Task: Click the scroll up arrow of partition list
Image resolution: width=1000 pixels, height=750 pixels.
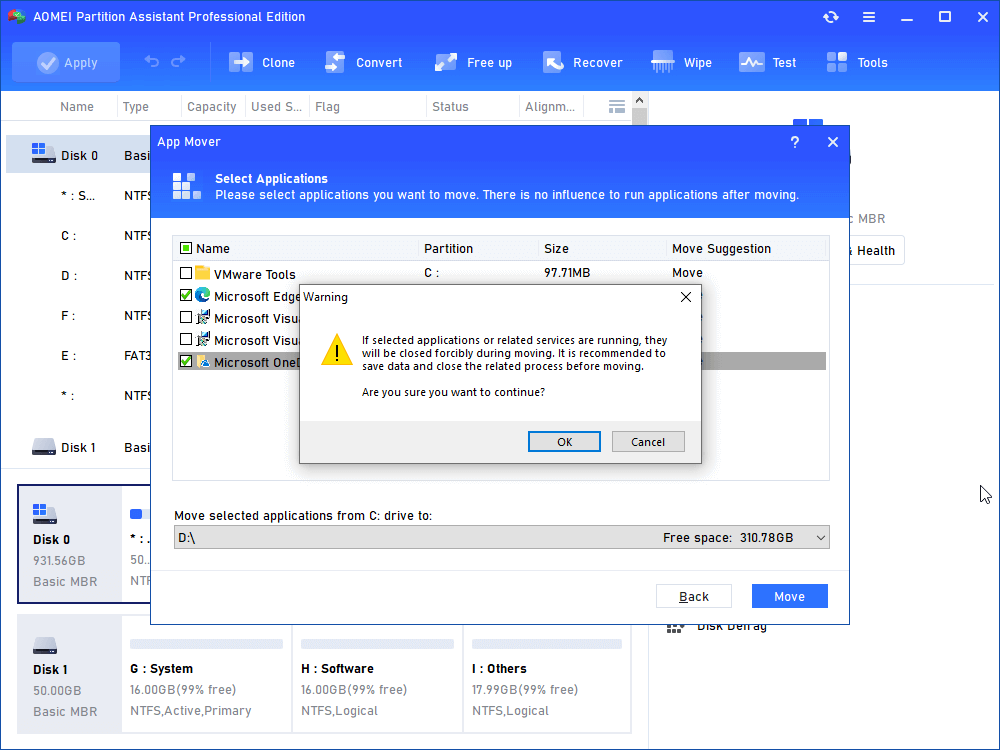Action: pyautogui.click(x=640, y=100)
